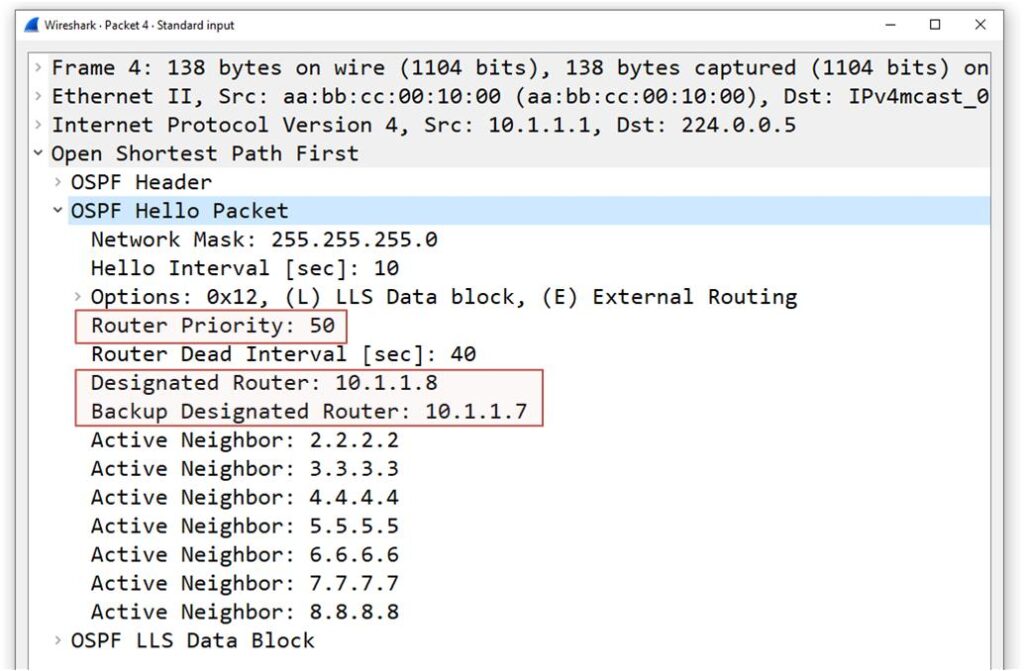Select Active Neighbor 5.5.5.5 entry
The image size is (1024, 671).
click(x=244, y=527)
